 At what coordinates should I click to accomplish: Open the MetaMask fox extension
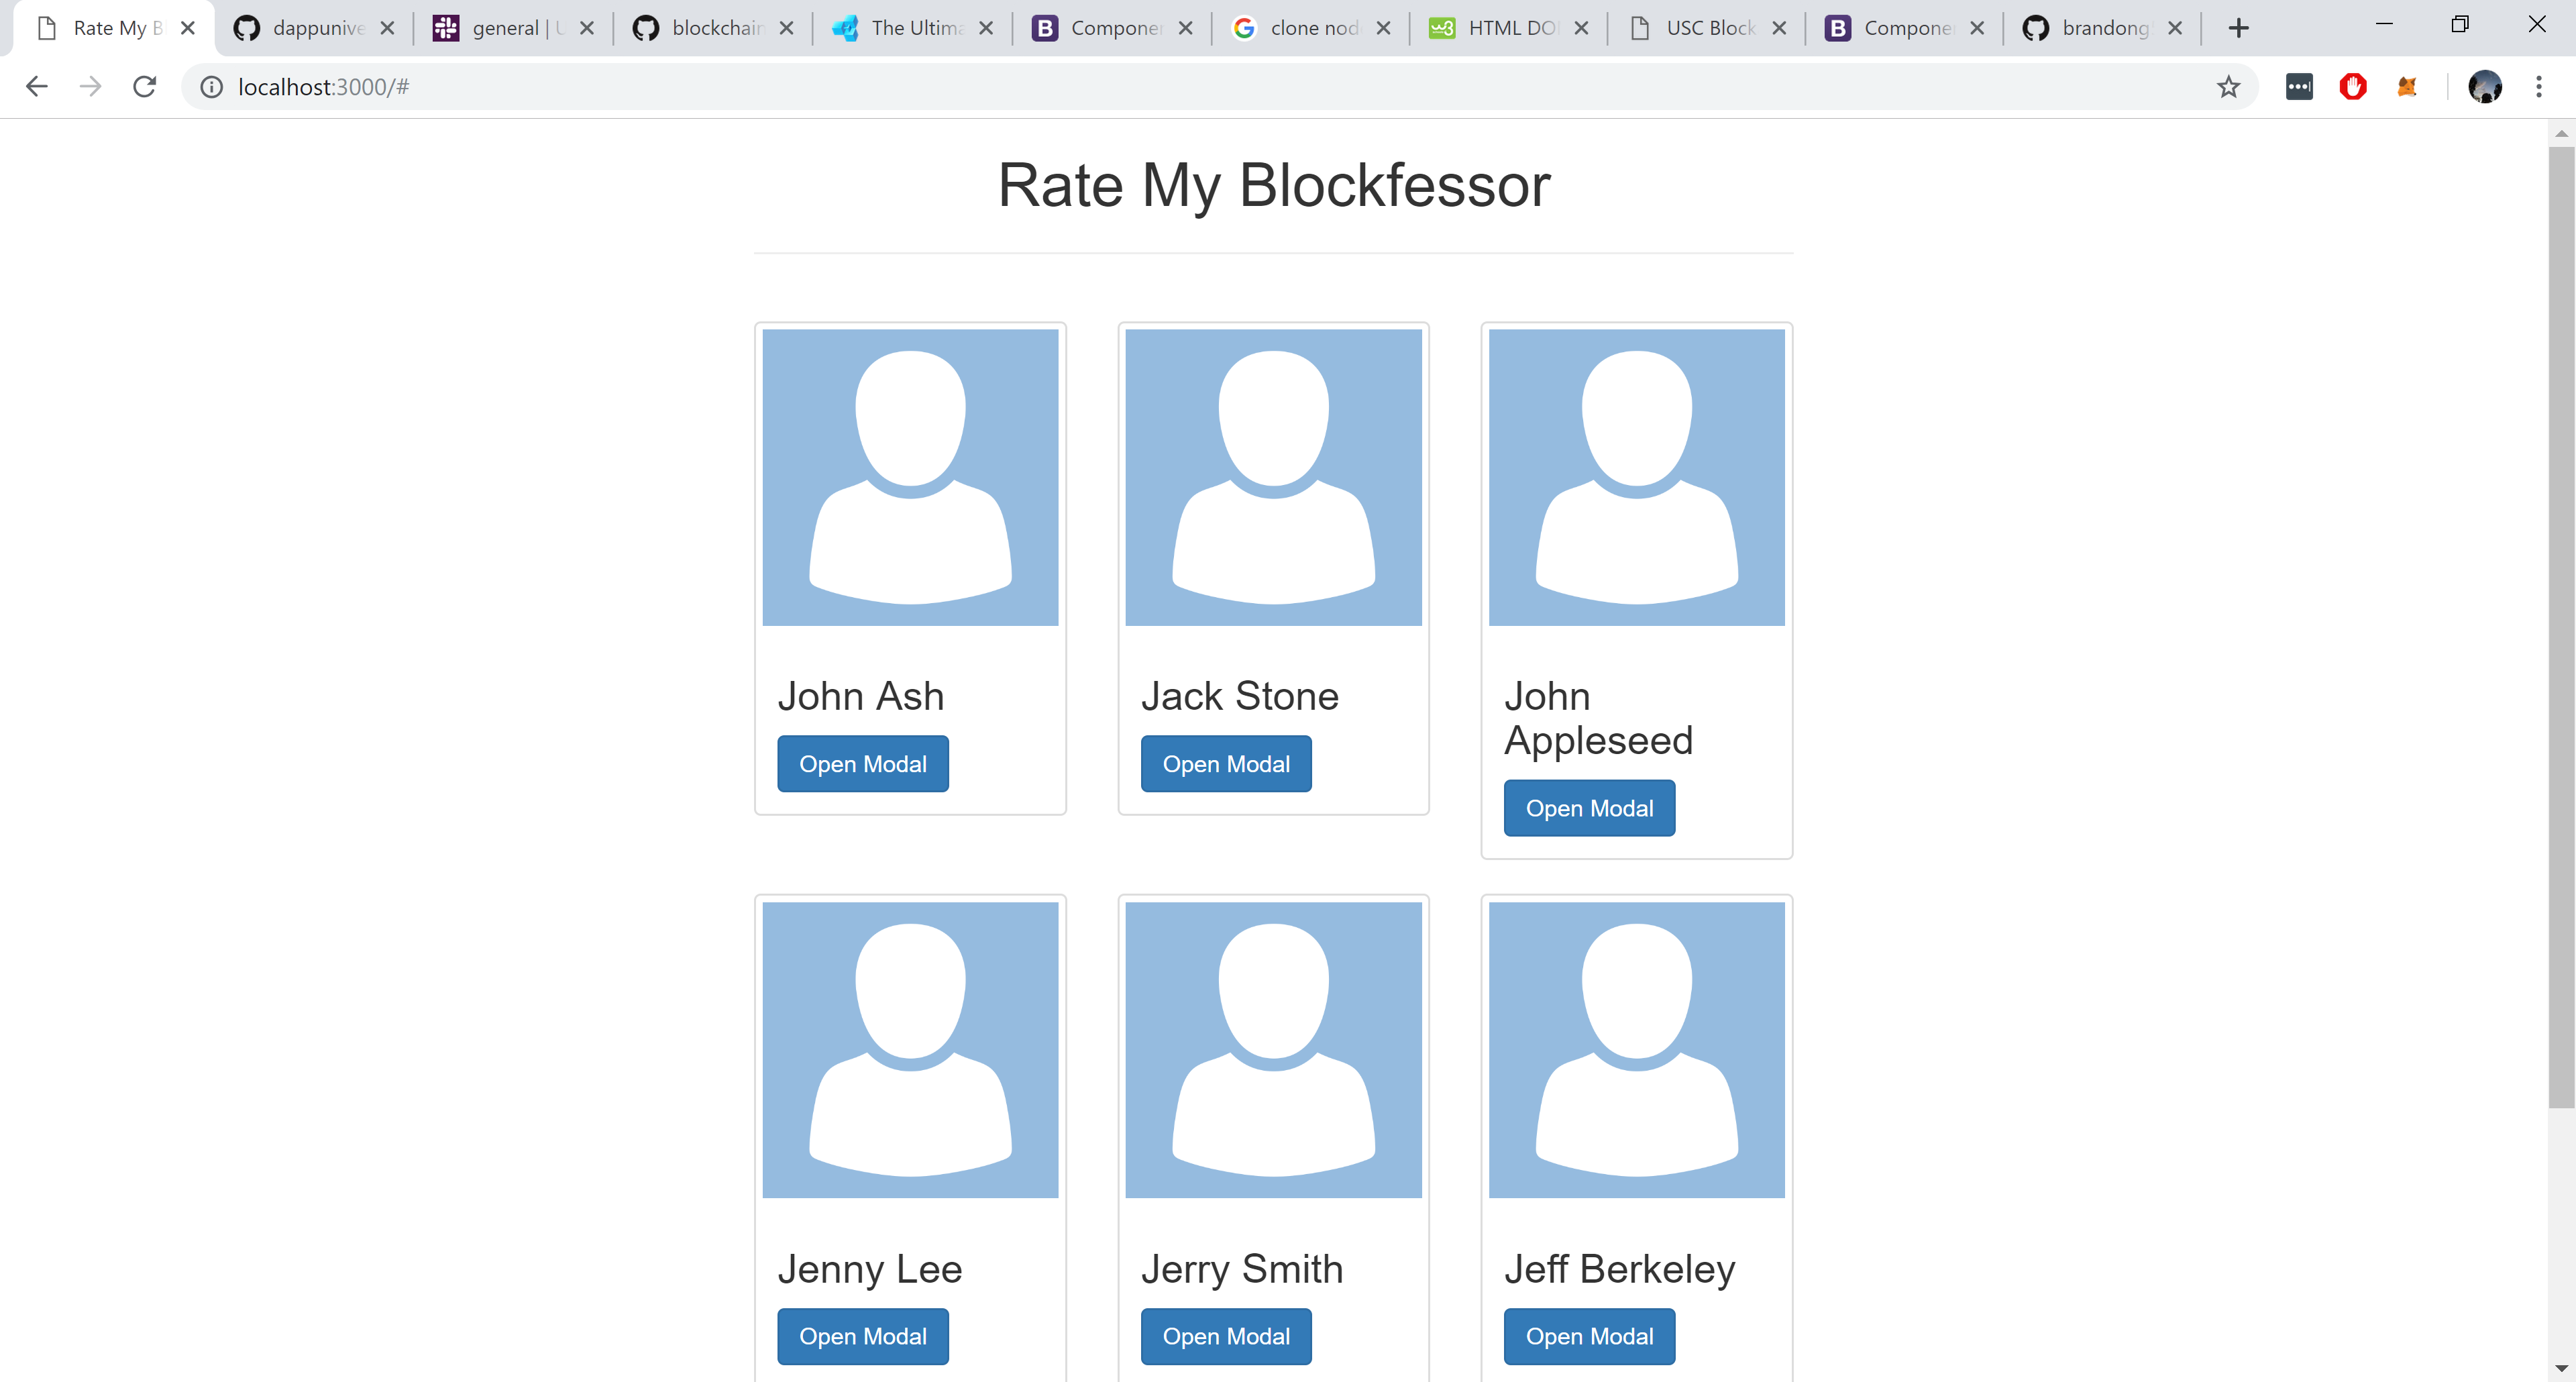point(2407,87)
